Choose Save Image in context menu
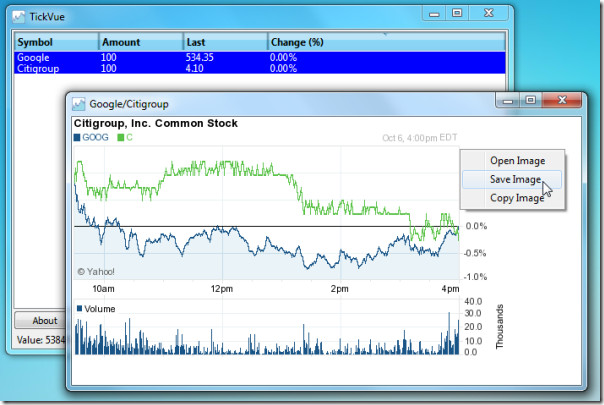The height and width of the screenshot is (405, 604). click(512, 180)
